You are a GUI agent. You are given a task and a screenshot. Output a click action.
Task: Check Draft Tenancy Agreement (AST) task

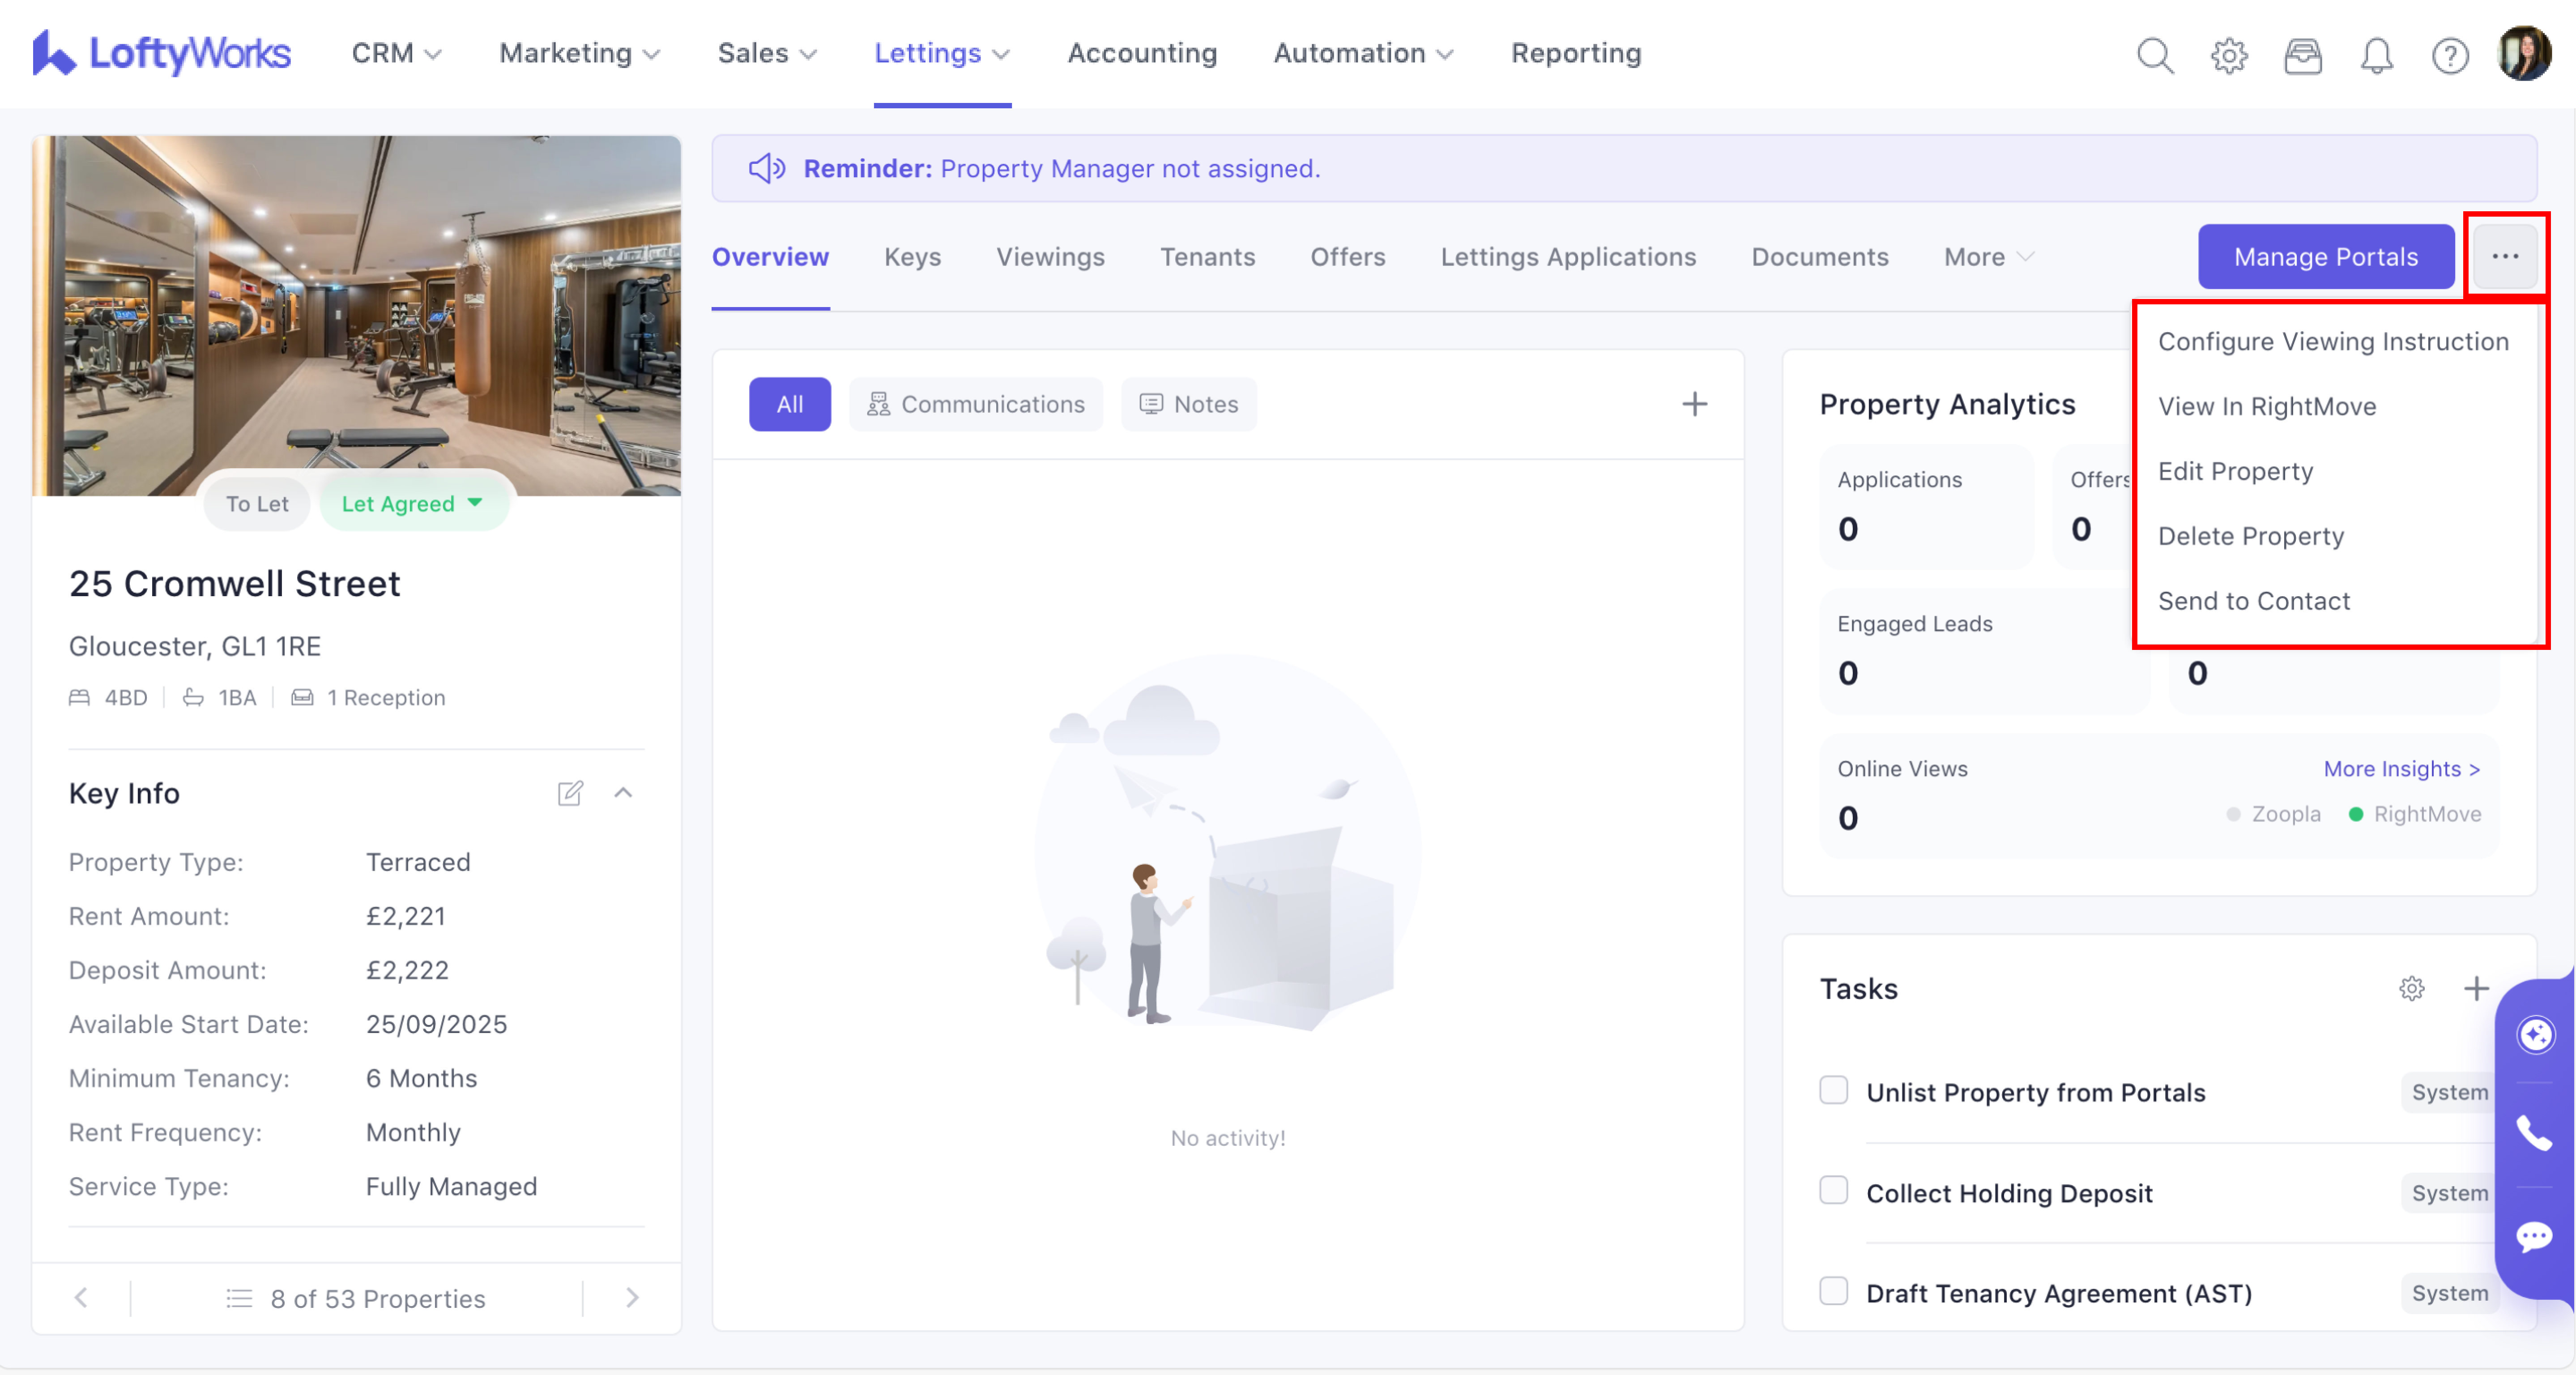[x=1833, y=1291]
